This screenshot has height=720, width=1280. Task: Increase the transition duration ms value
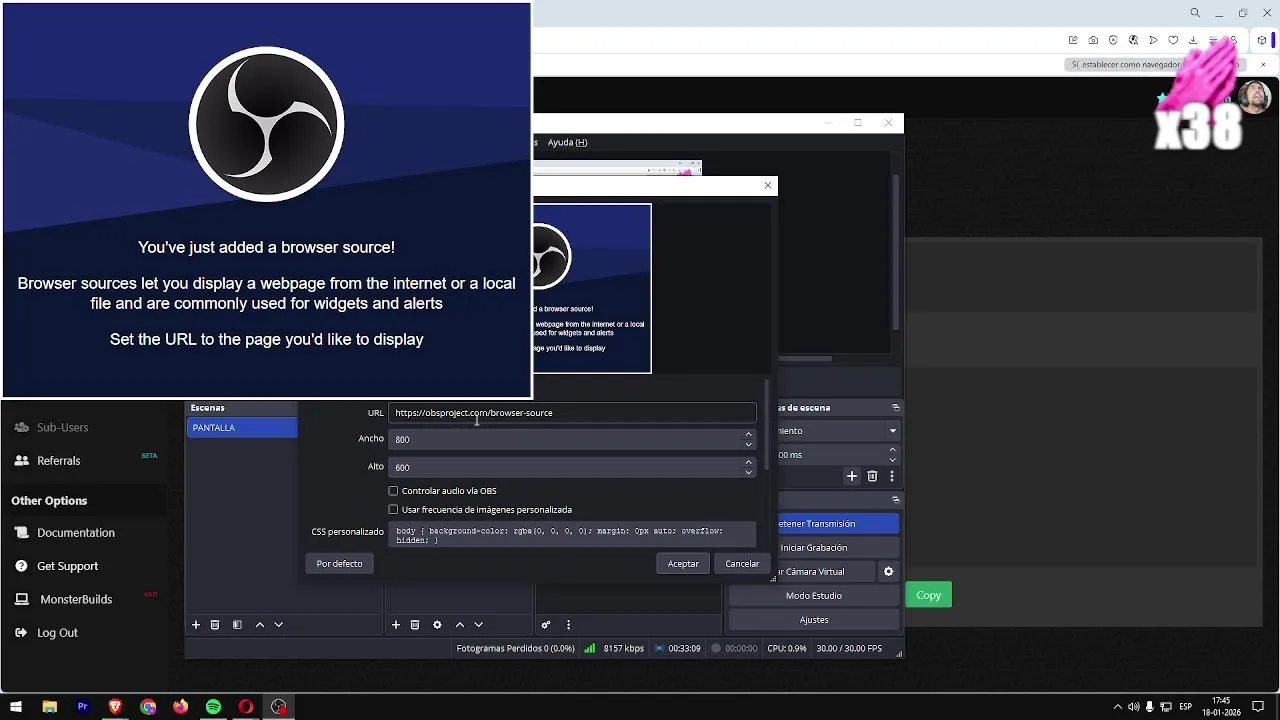tap(893, 451)
